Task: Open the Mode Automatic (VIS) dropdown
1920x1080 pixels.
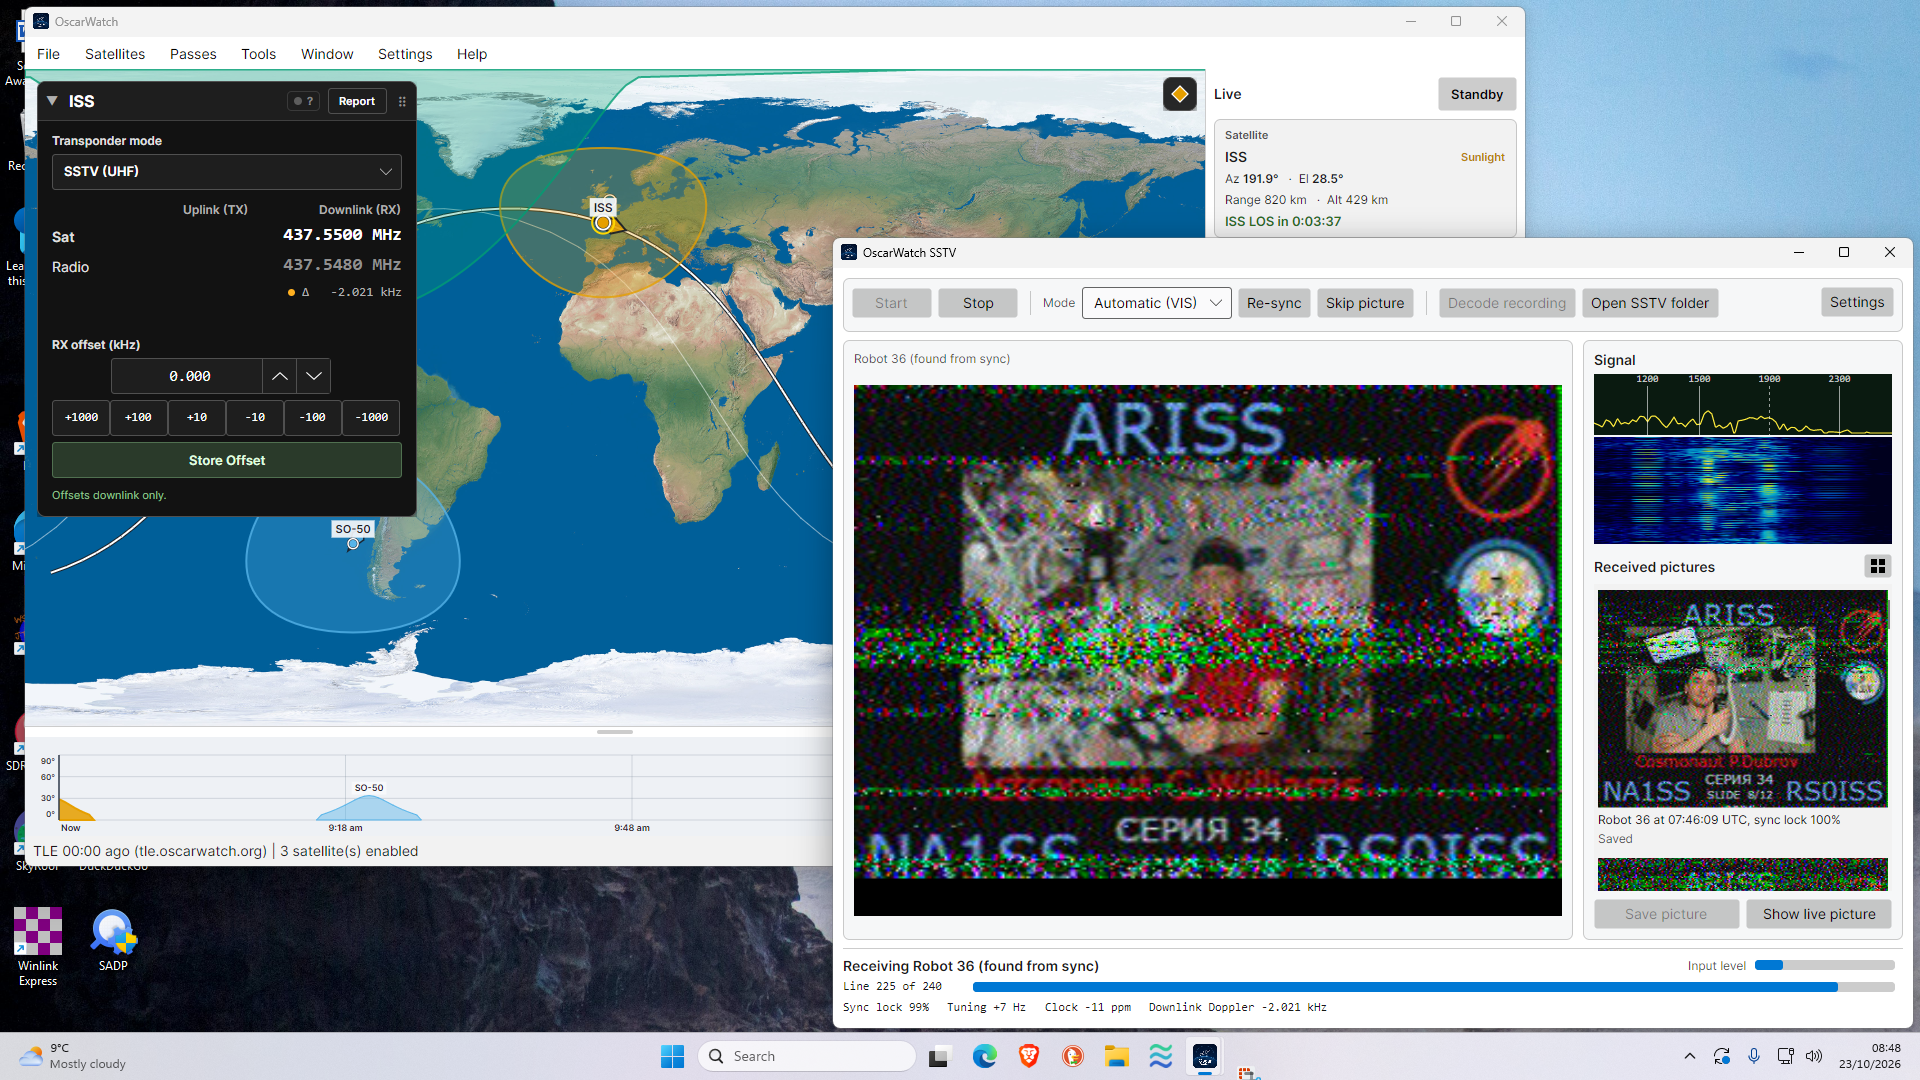Action: coord(1157,303)
